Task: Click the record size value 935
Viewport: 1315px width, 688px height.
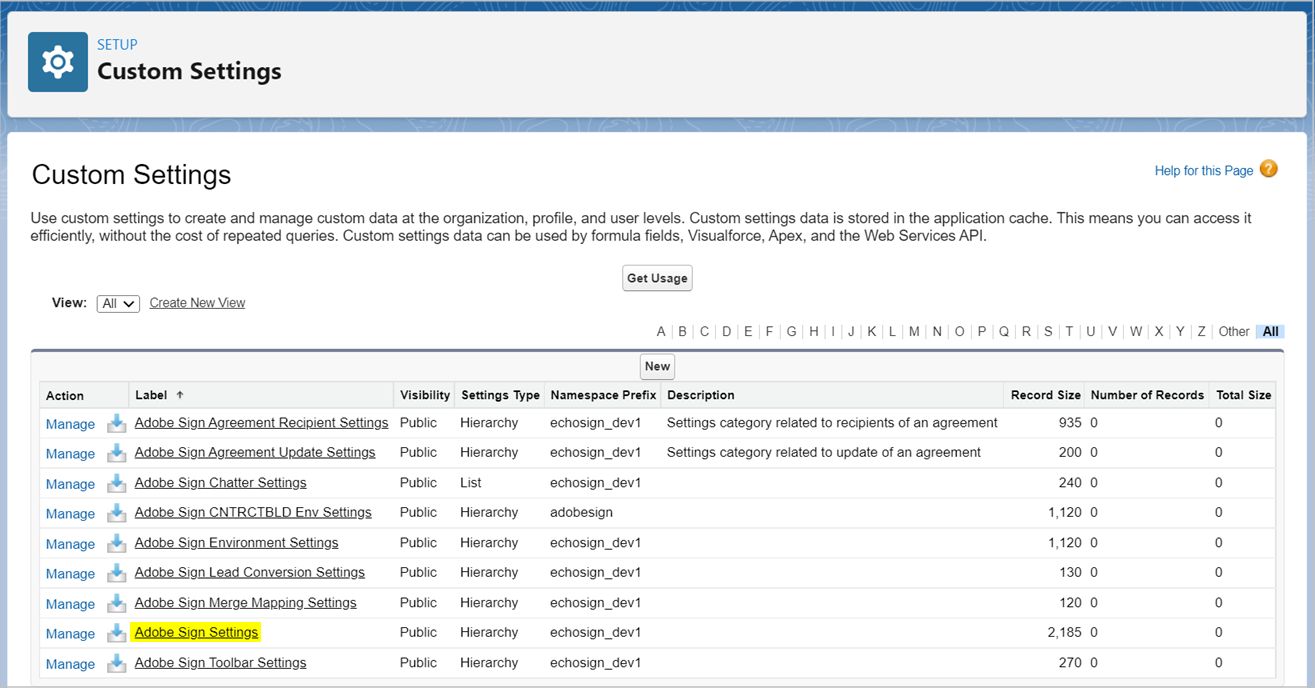Action: click(1070, 423)
